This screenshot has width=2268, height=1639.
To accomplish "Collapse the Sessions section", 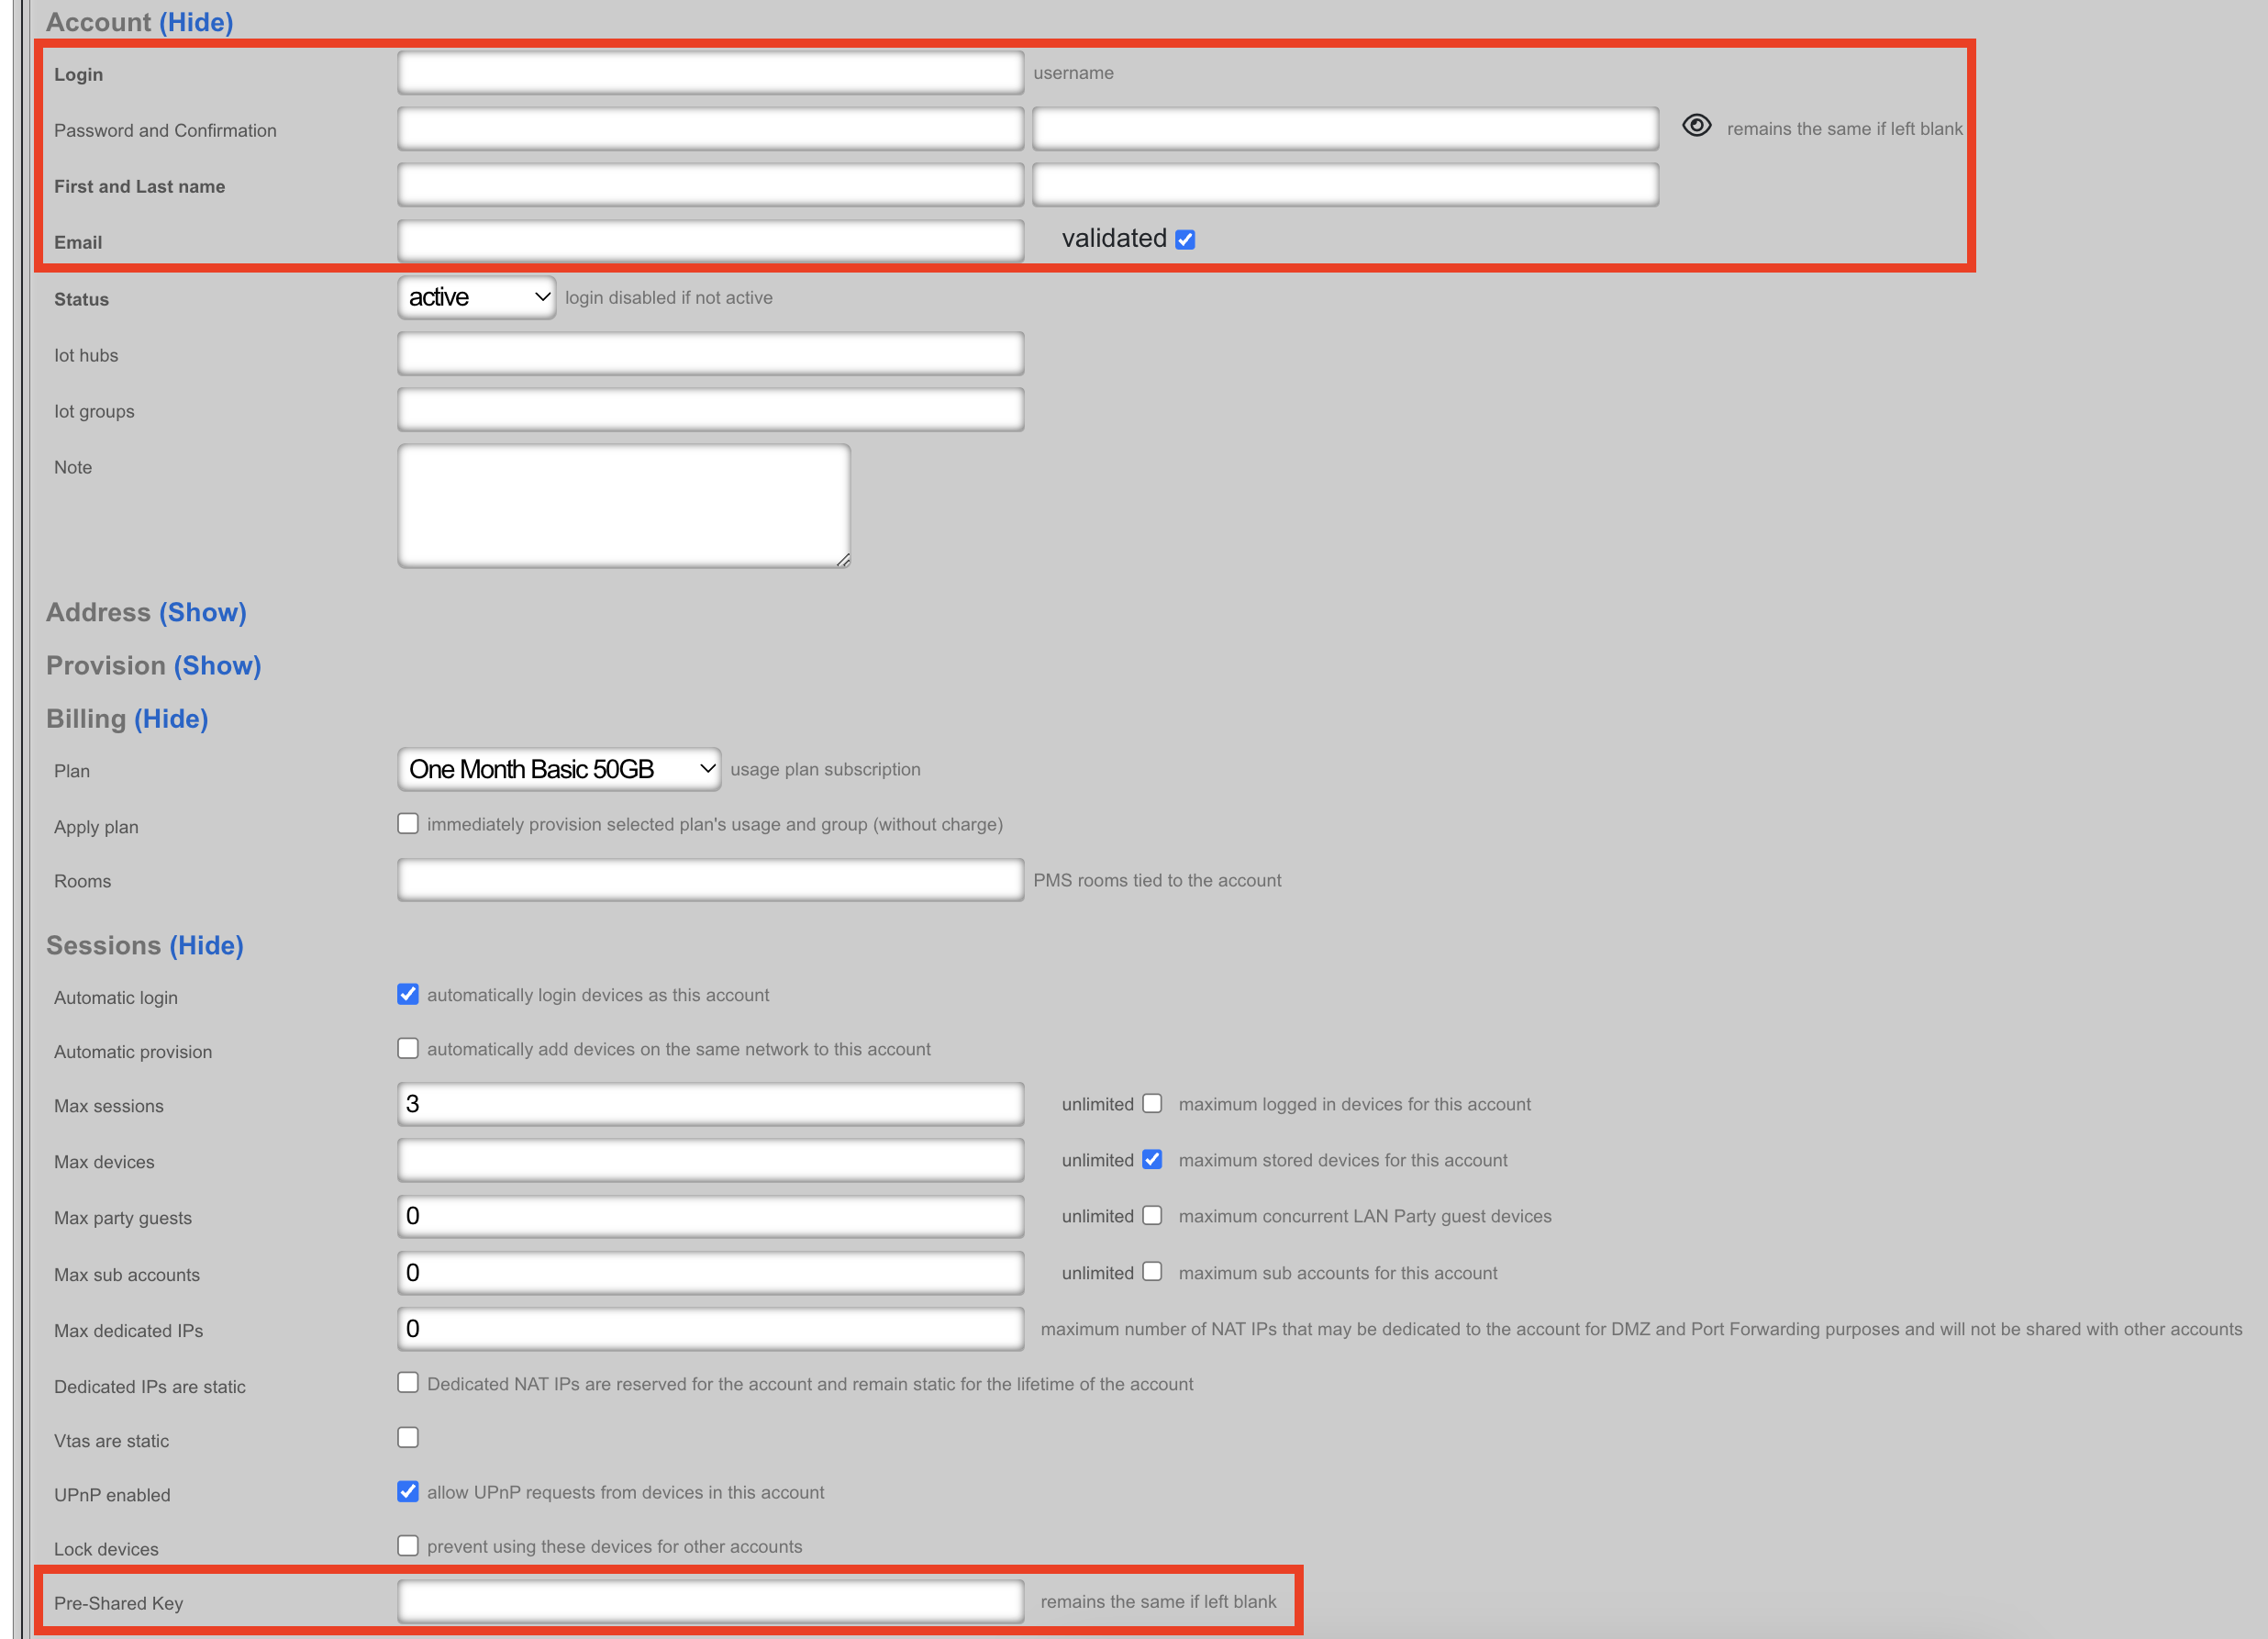I will tap(206, 946).
